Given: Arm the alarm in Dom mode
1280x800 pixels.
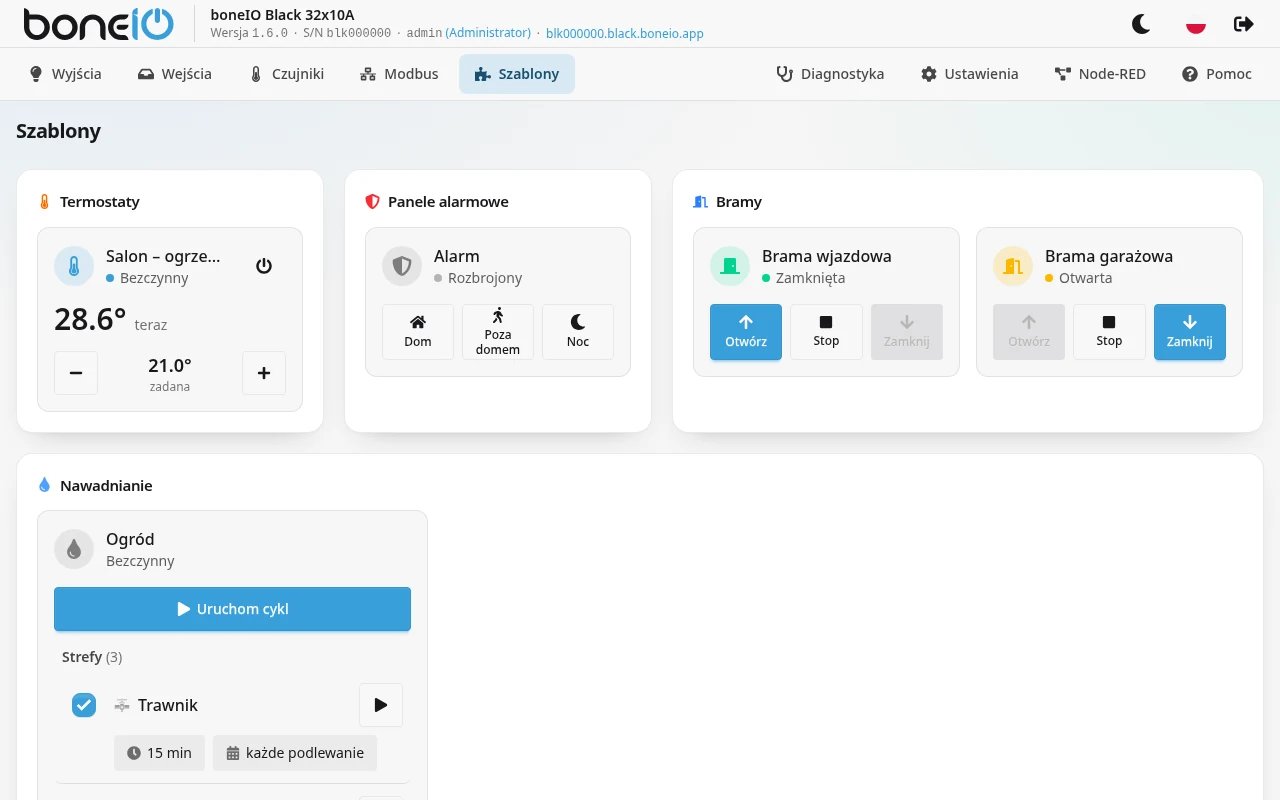Looking at the screenshot, I should point(418,332).
